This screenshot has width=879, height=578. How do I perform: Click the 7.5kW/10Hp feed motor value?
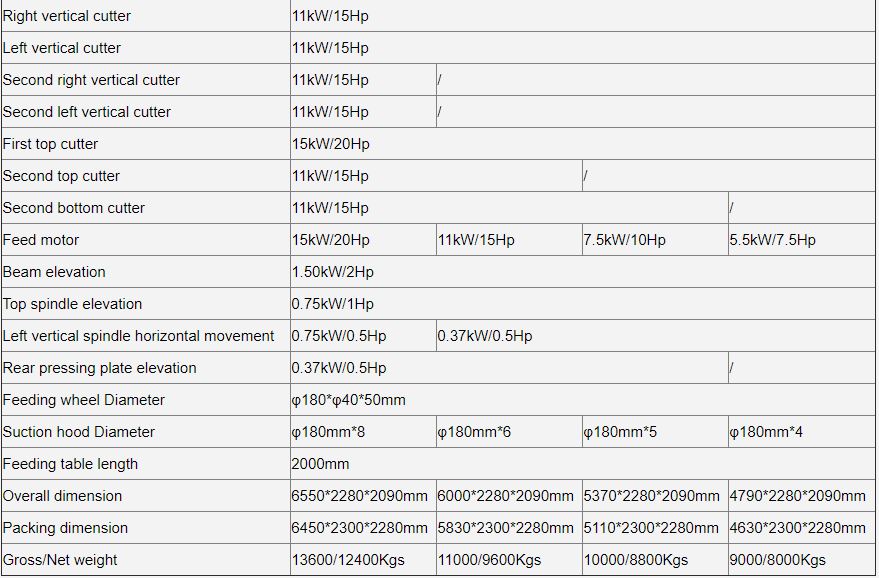624,240
